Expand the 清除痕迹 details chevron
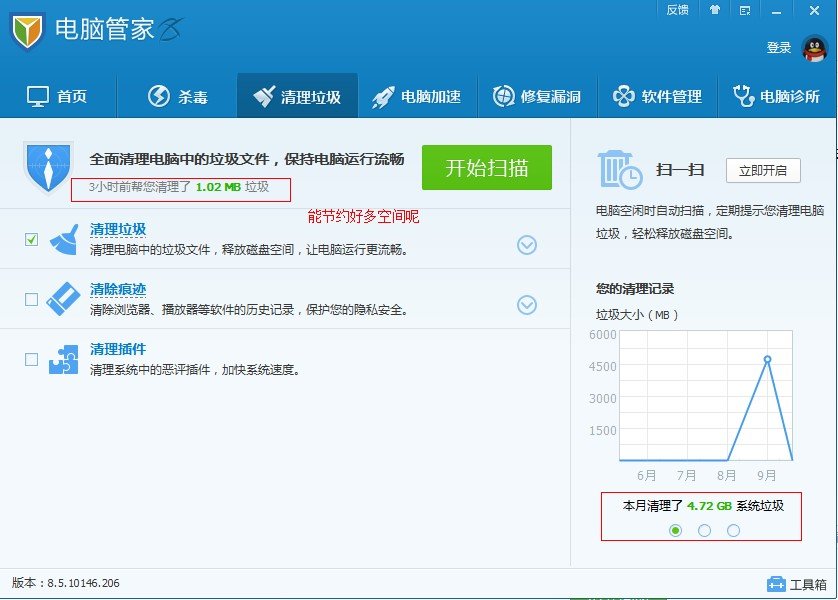838x600 pixels. coord(527,303)
